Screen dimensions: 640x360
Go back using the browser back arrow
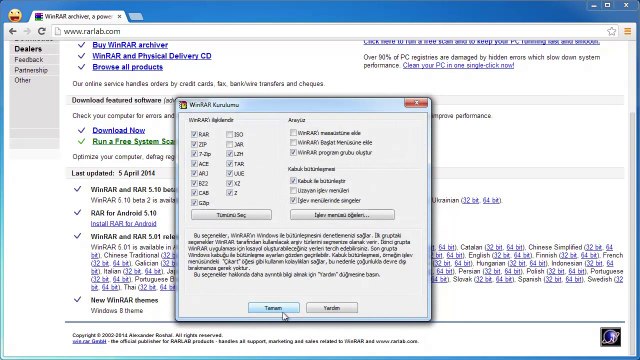[x=13, y=31]
